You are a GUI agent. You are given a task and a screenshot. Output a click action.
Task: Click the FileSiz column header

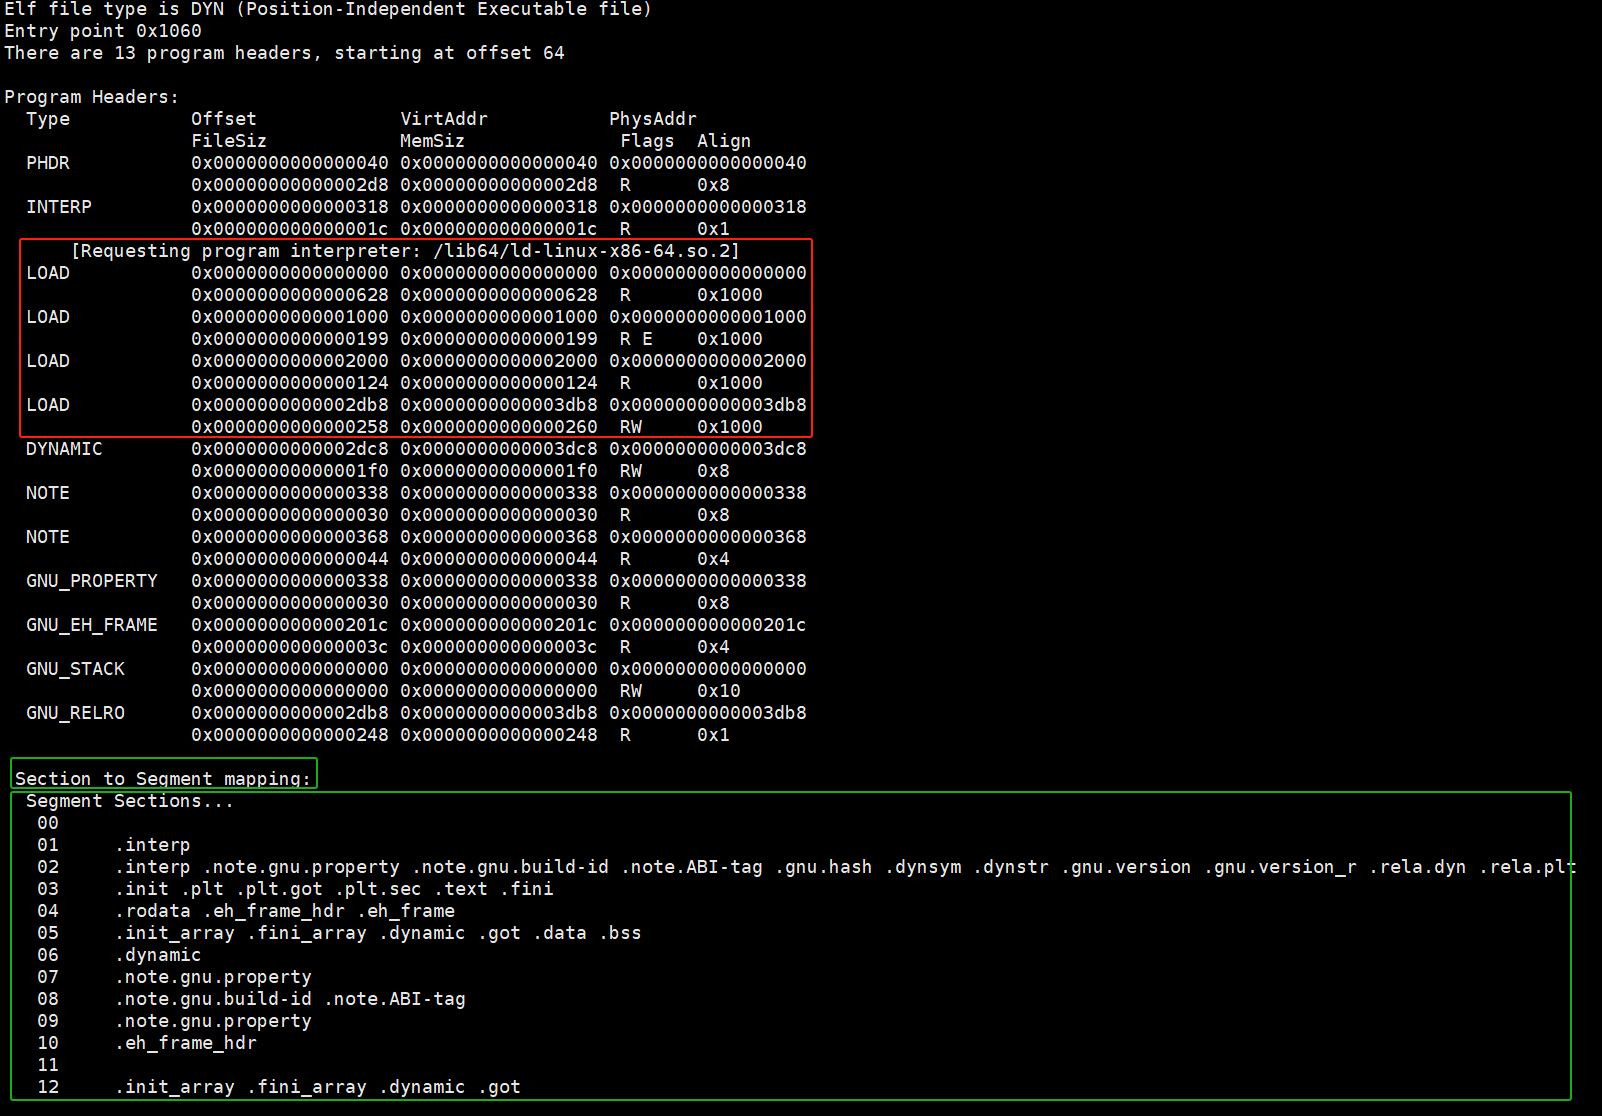click(x=229, y=141)
